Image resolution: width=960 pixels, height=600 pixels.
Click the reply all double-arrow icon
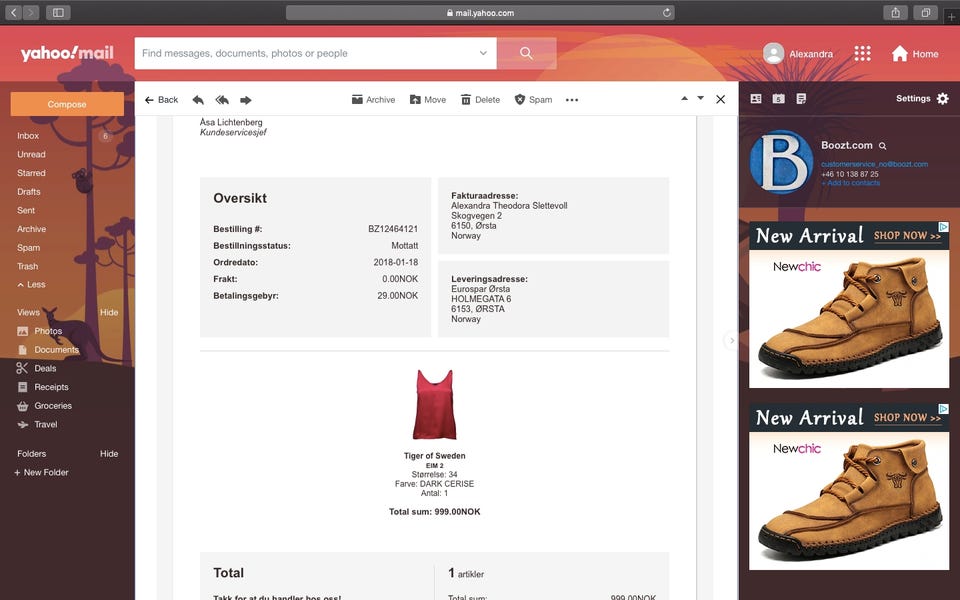click(x=222, y=100)
